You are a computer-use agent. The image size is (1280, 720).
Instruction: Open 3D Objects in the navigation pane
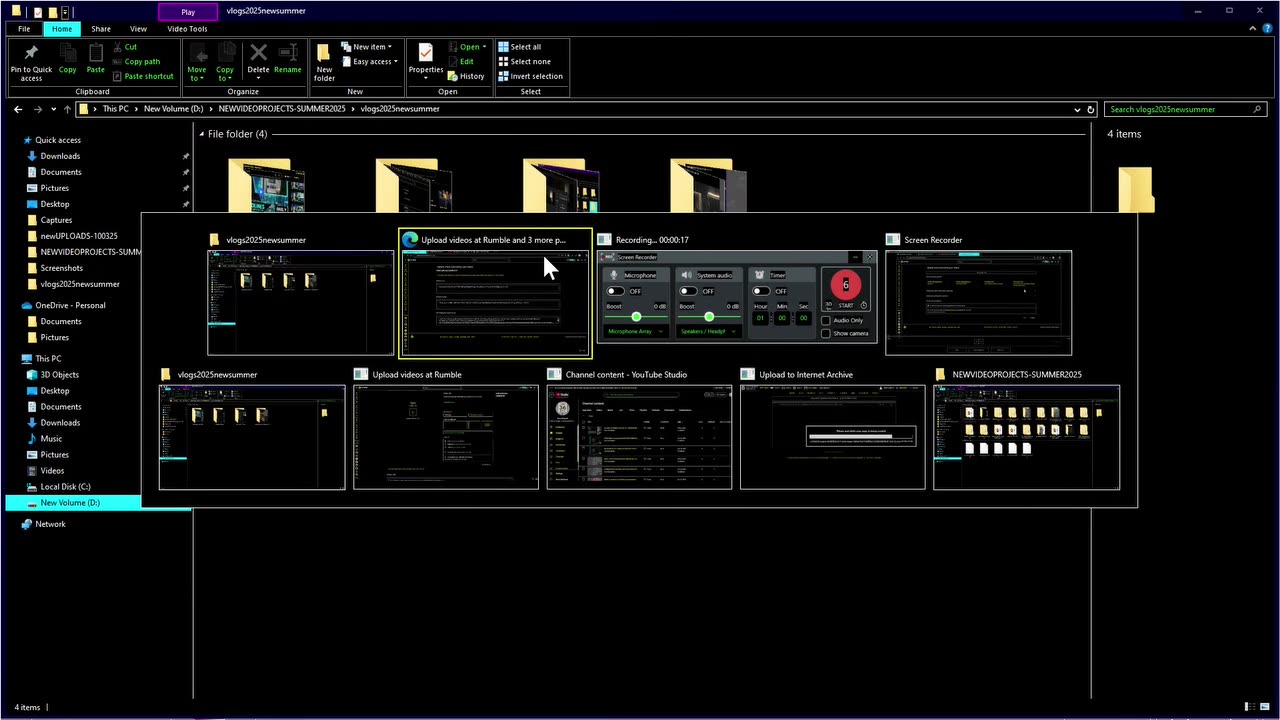59,375
